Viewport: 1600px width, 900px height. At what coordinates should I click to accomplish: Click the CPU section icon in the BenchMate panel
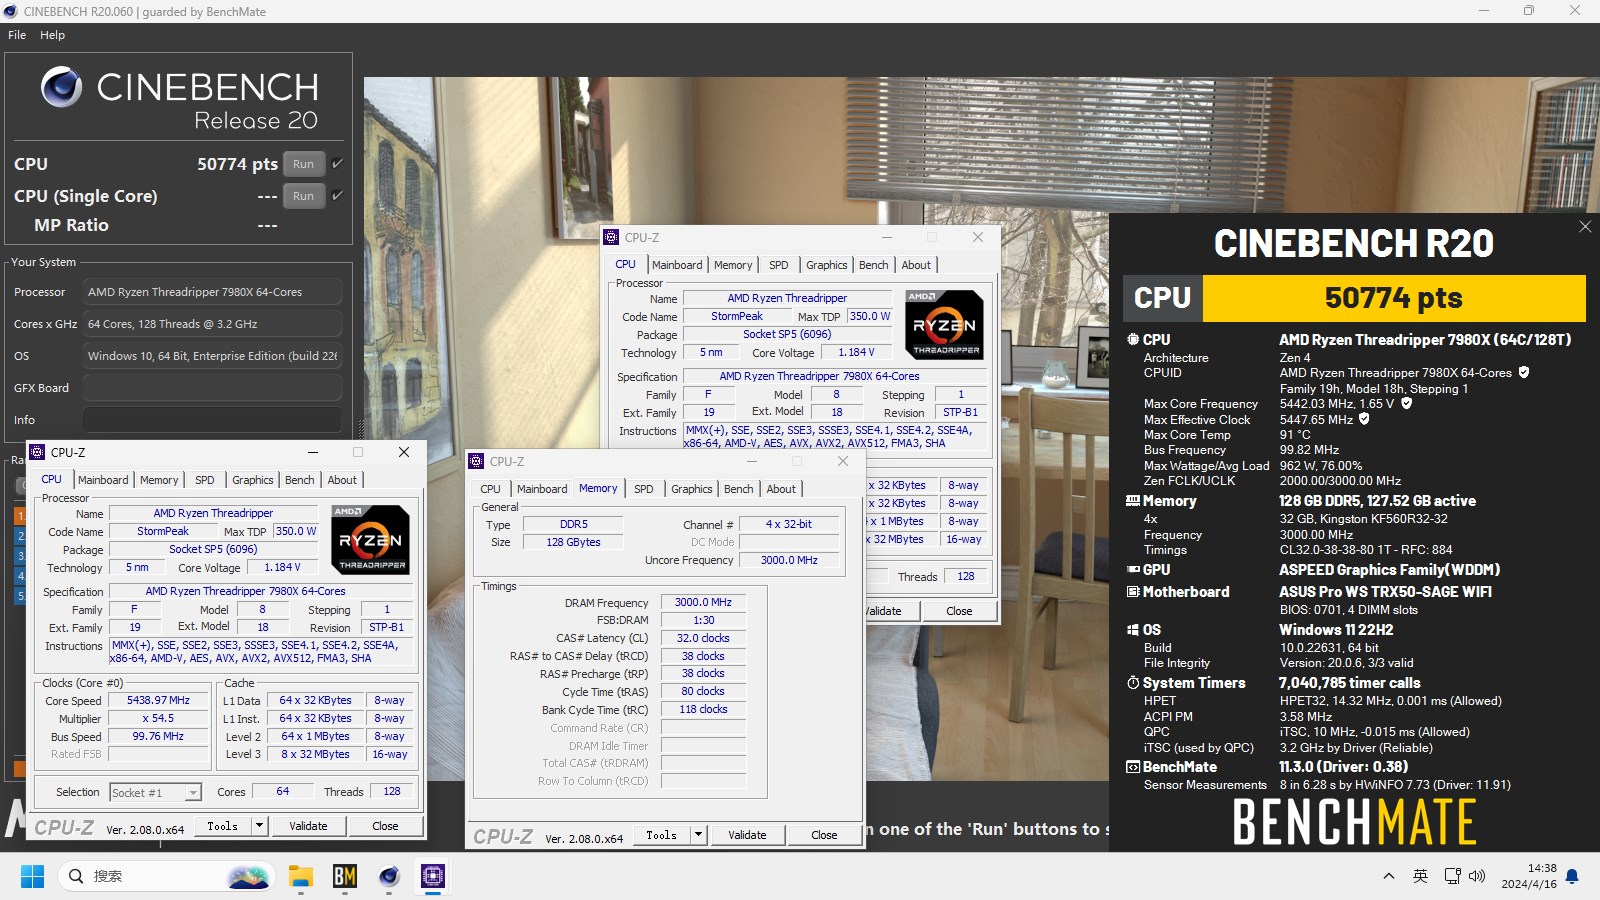point(1133,339)
